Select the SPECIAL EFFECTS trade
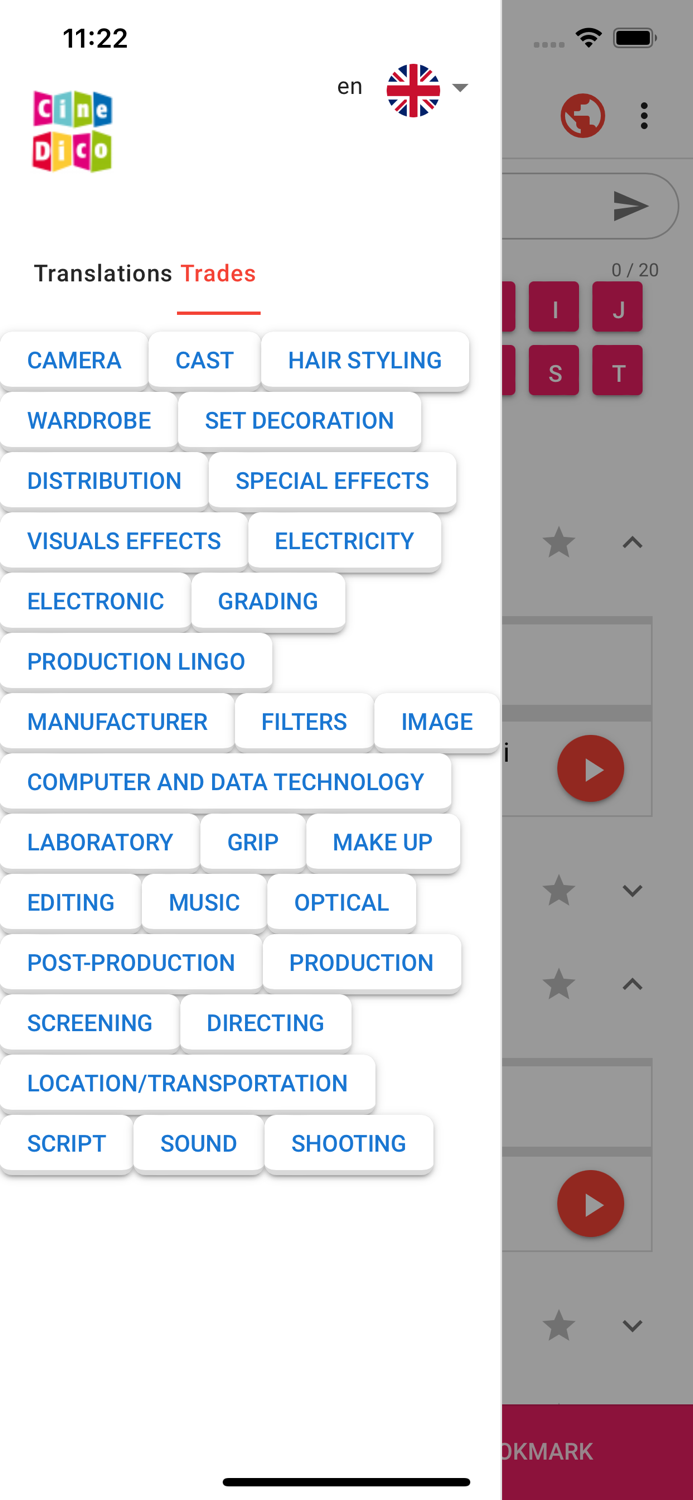This screenshot has height=1500, width=693. [332, 481]
